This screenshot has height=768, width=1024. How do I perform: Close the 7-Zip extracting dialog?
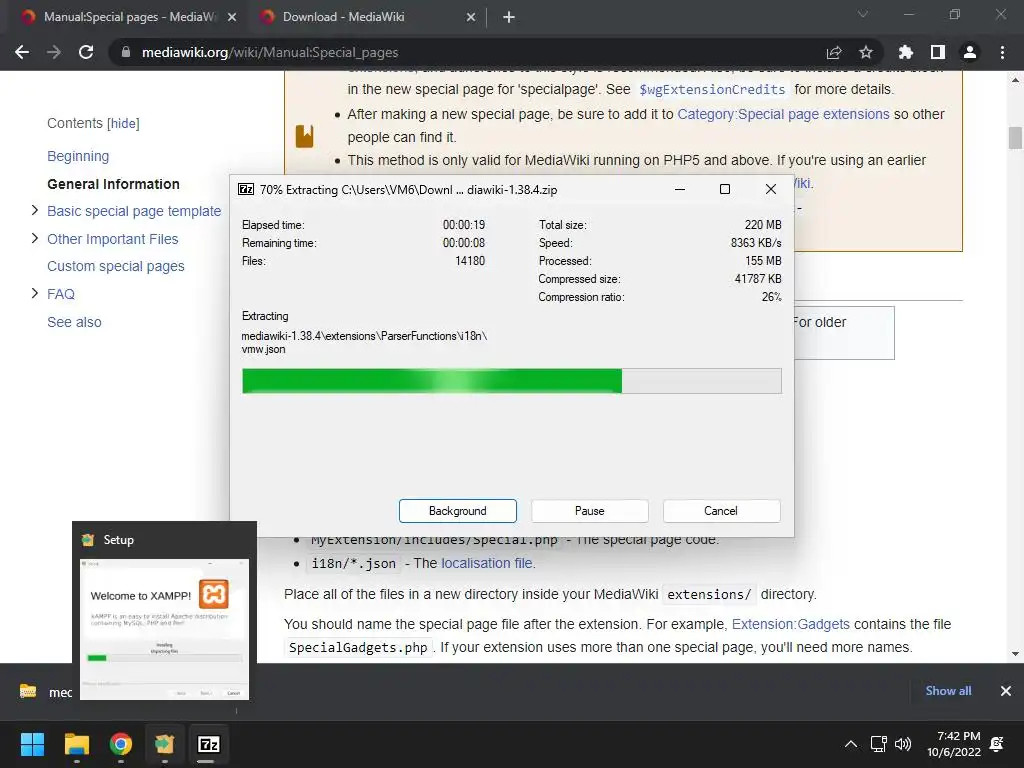pyautogui.click(x=771, y=189)
